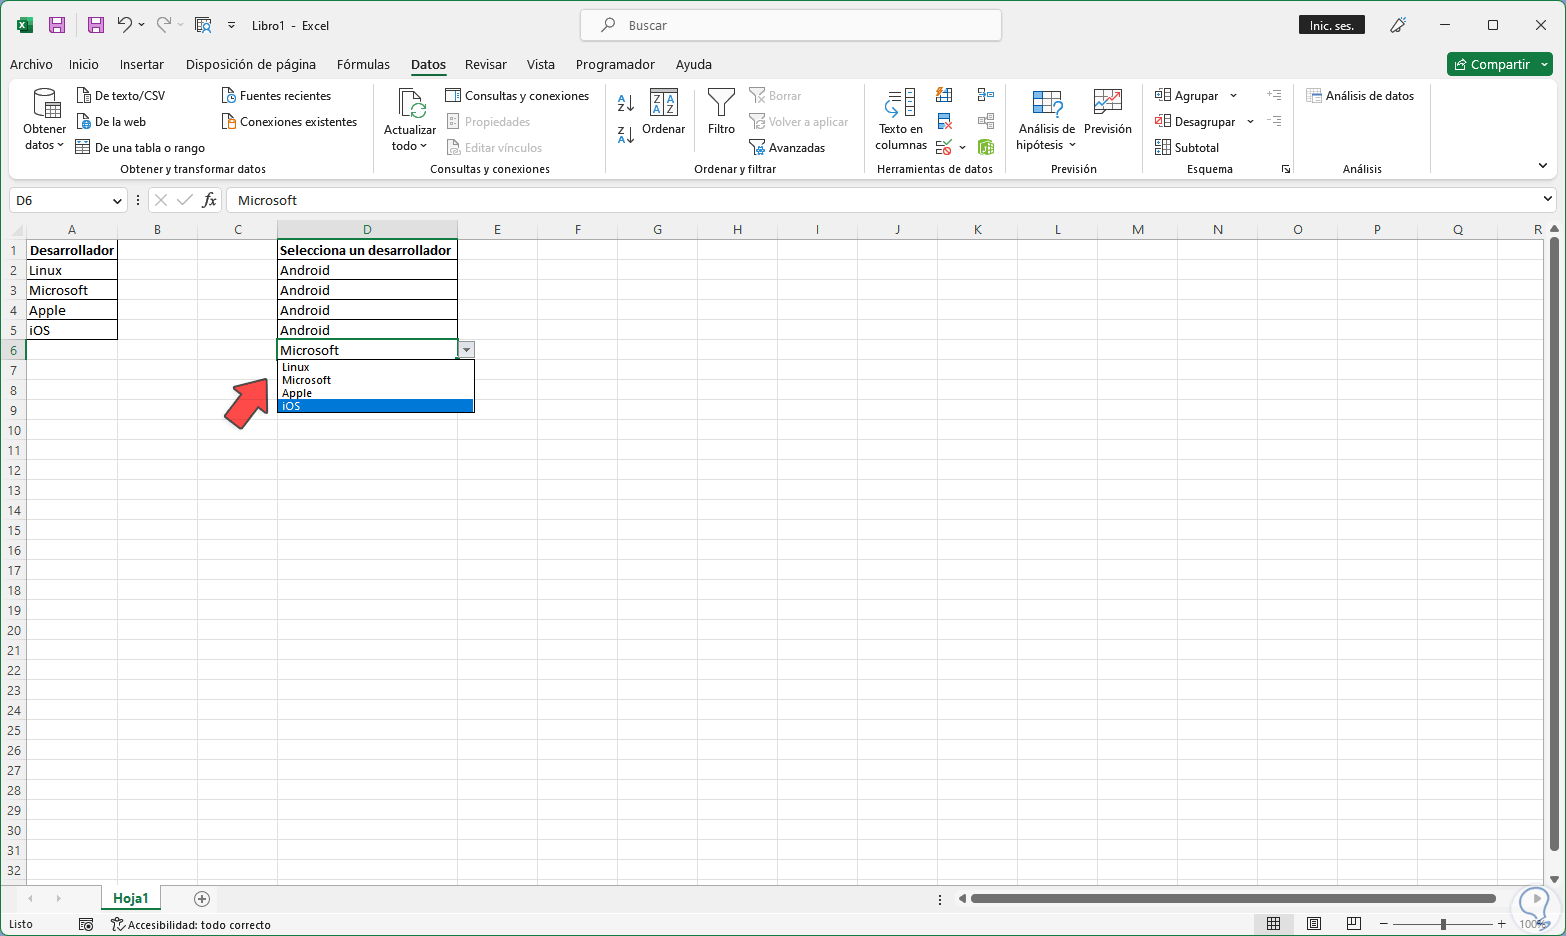Select column header D
The image size is (1566, 936).
[367, 230]
